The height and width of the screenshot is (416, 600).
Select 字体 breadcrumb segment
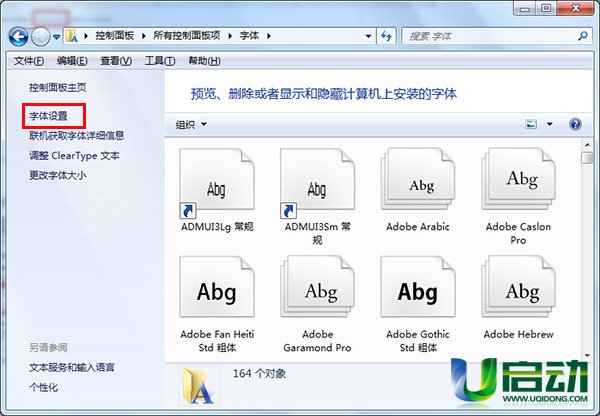(x=249, y=36)
